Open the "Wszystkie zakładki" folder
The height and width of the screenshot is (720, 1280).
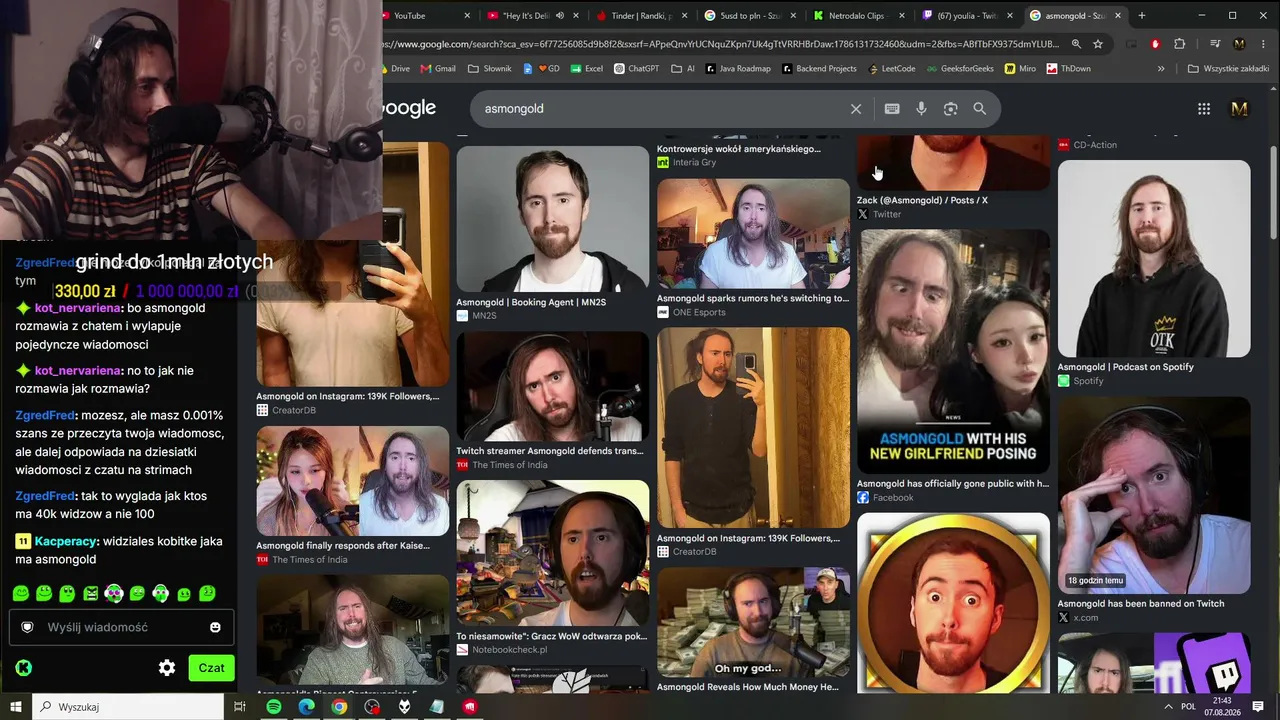point(1228,69)
